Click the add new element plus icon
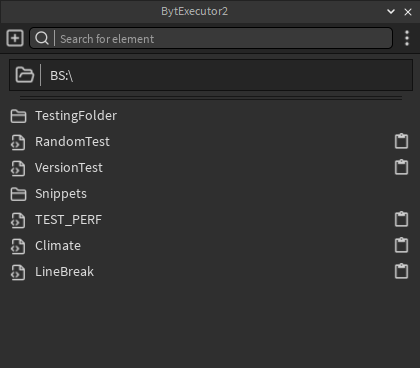Screen dimensions: 420x368 (x=15, y=38)
